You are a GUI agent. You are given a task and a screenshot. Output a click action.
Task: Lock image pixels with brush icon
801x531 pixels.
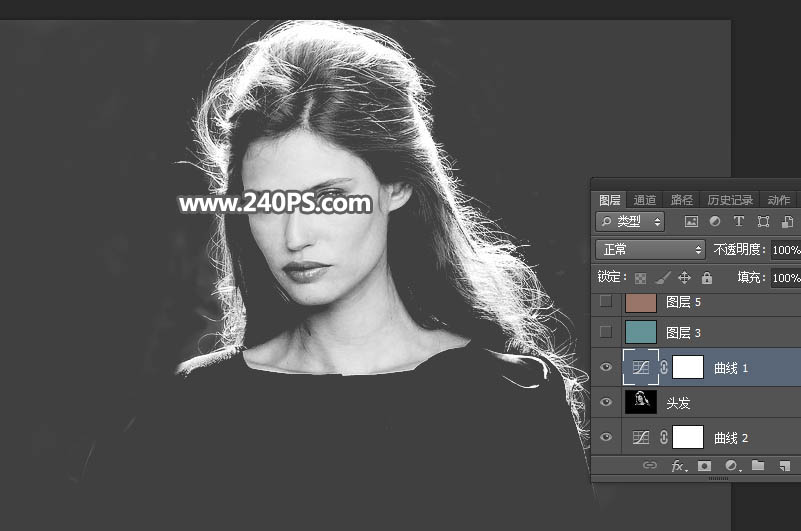pyautogui.click(x=662, y=278)
